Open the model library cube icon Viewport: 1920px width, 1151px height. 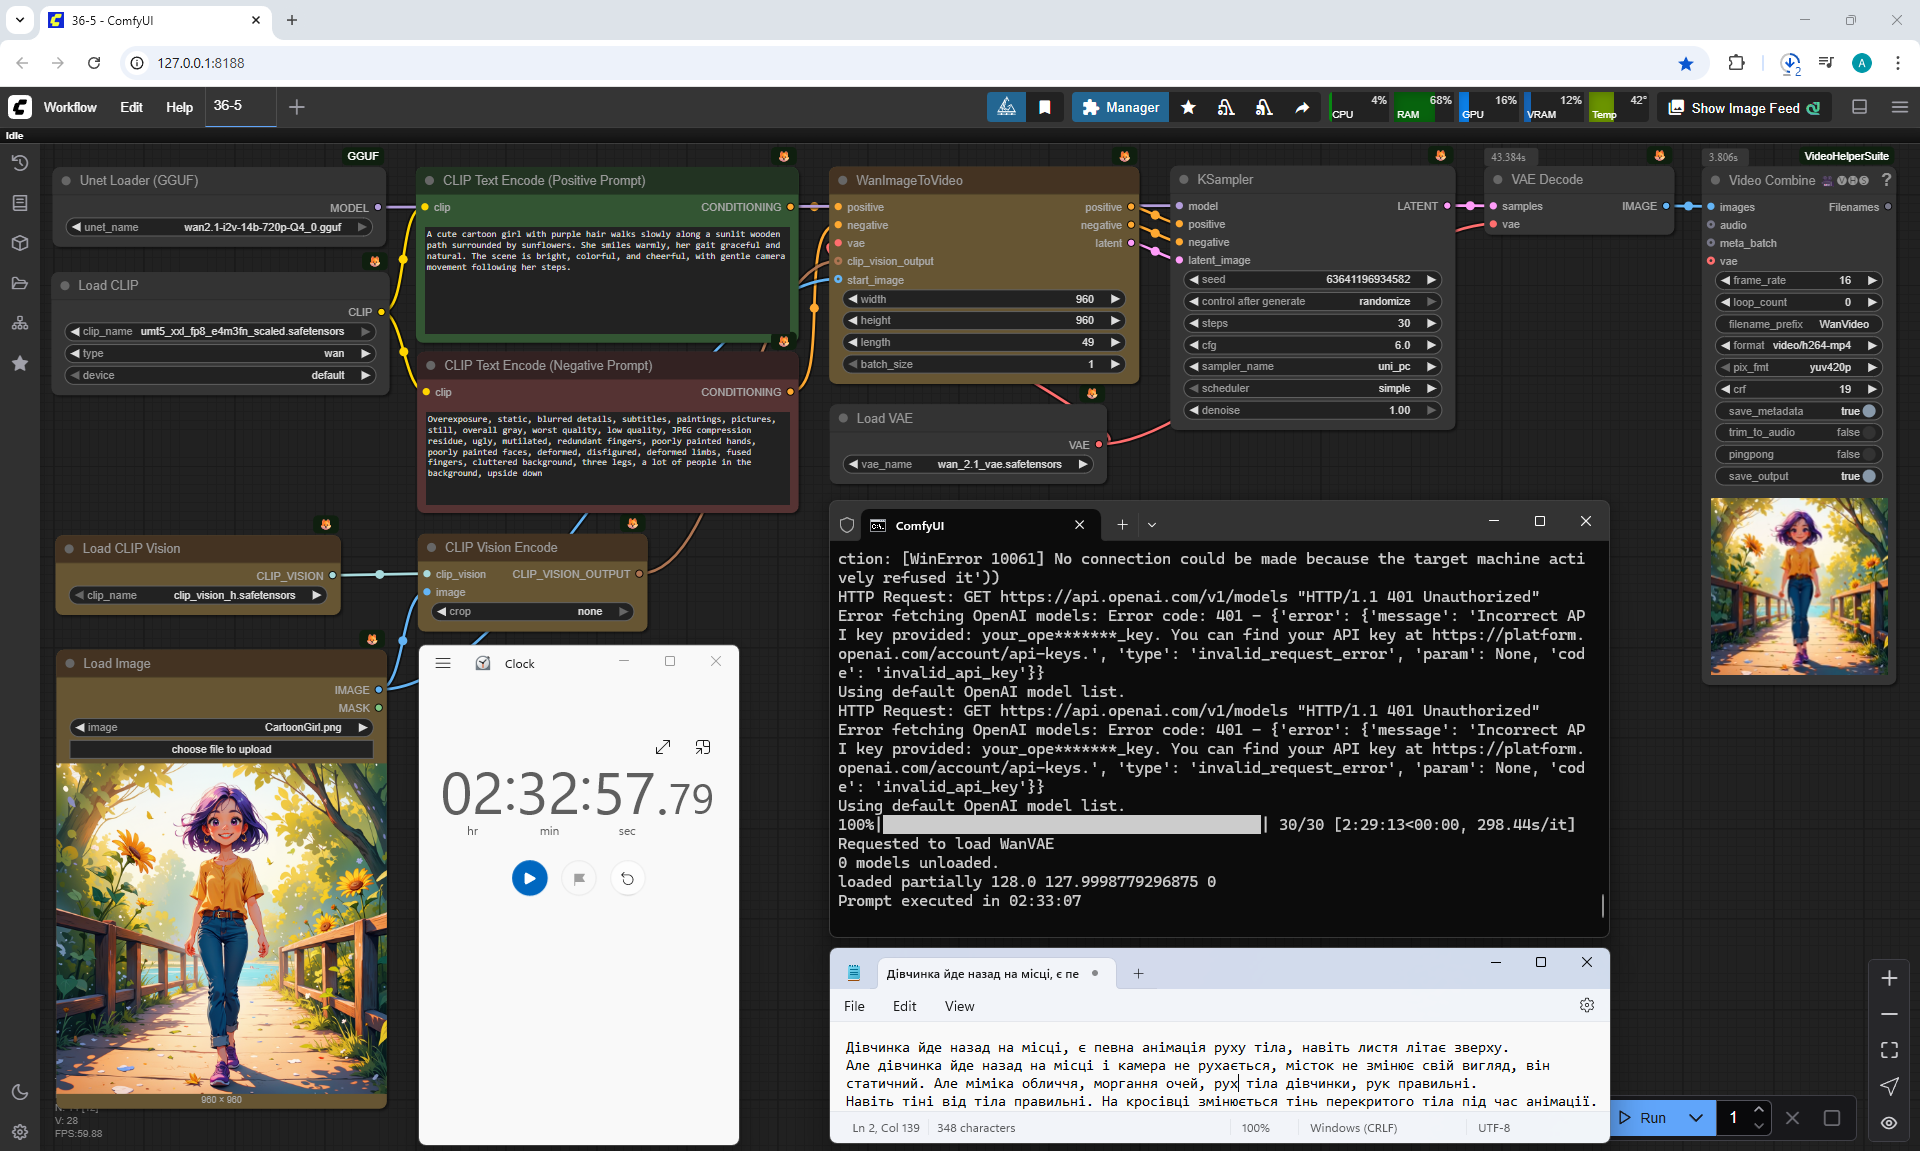(x=20, y=243)
